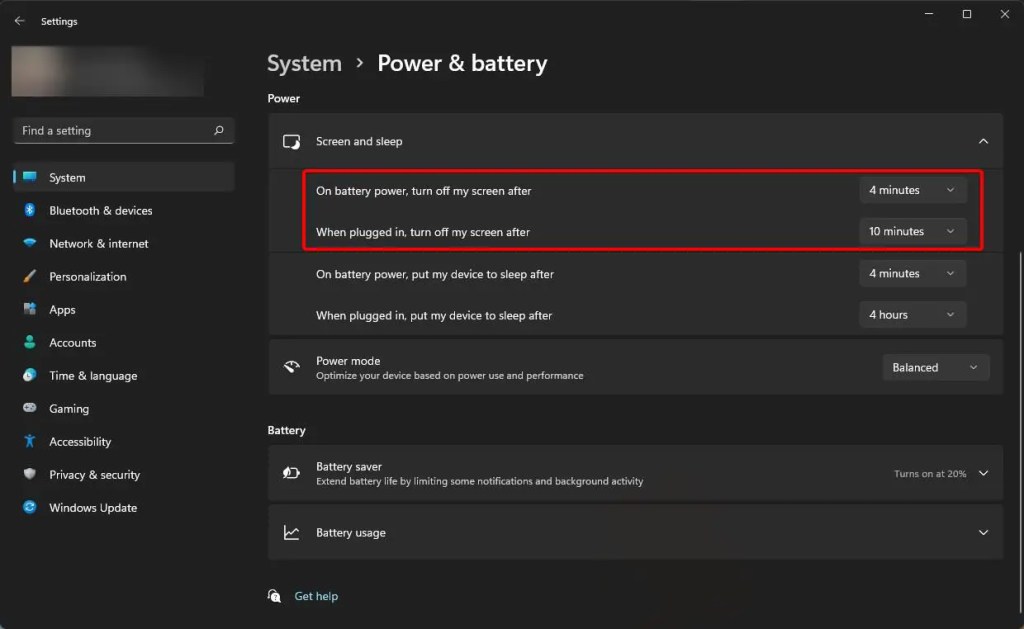The image size is (1024, 629).
Task: Minimize the Settings window
Action: coord(929,14)
